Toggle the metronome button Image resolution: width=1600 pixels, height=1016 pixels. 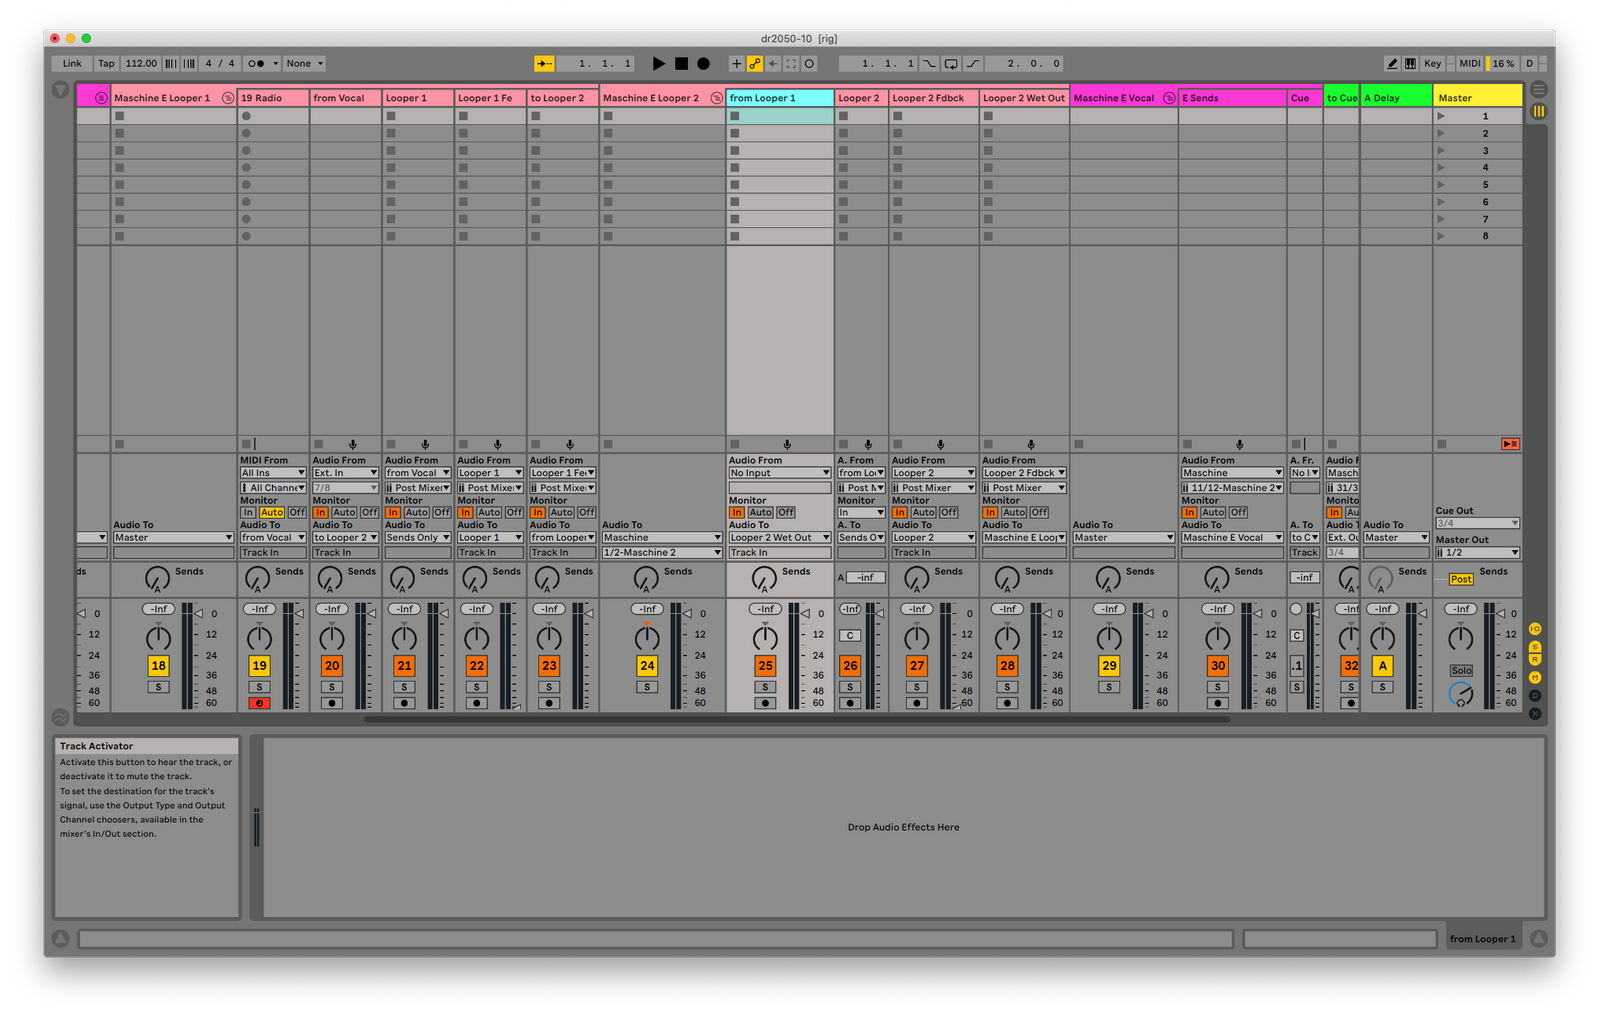pyautogui.click(x=257, y=64)
